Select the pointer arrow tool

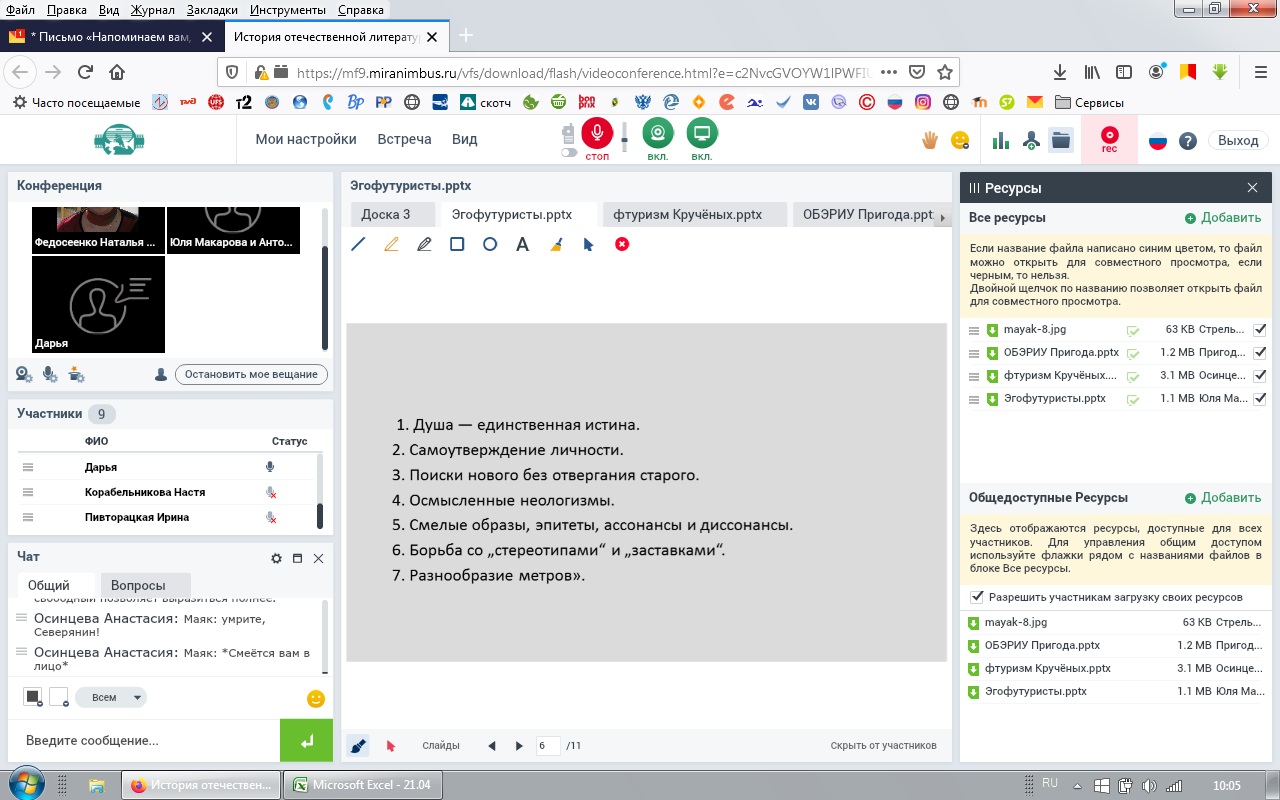589,244
